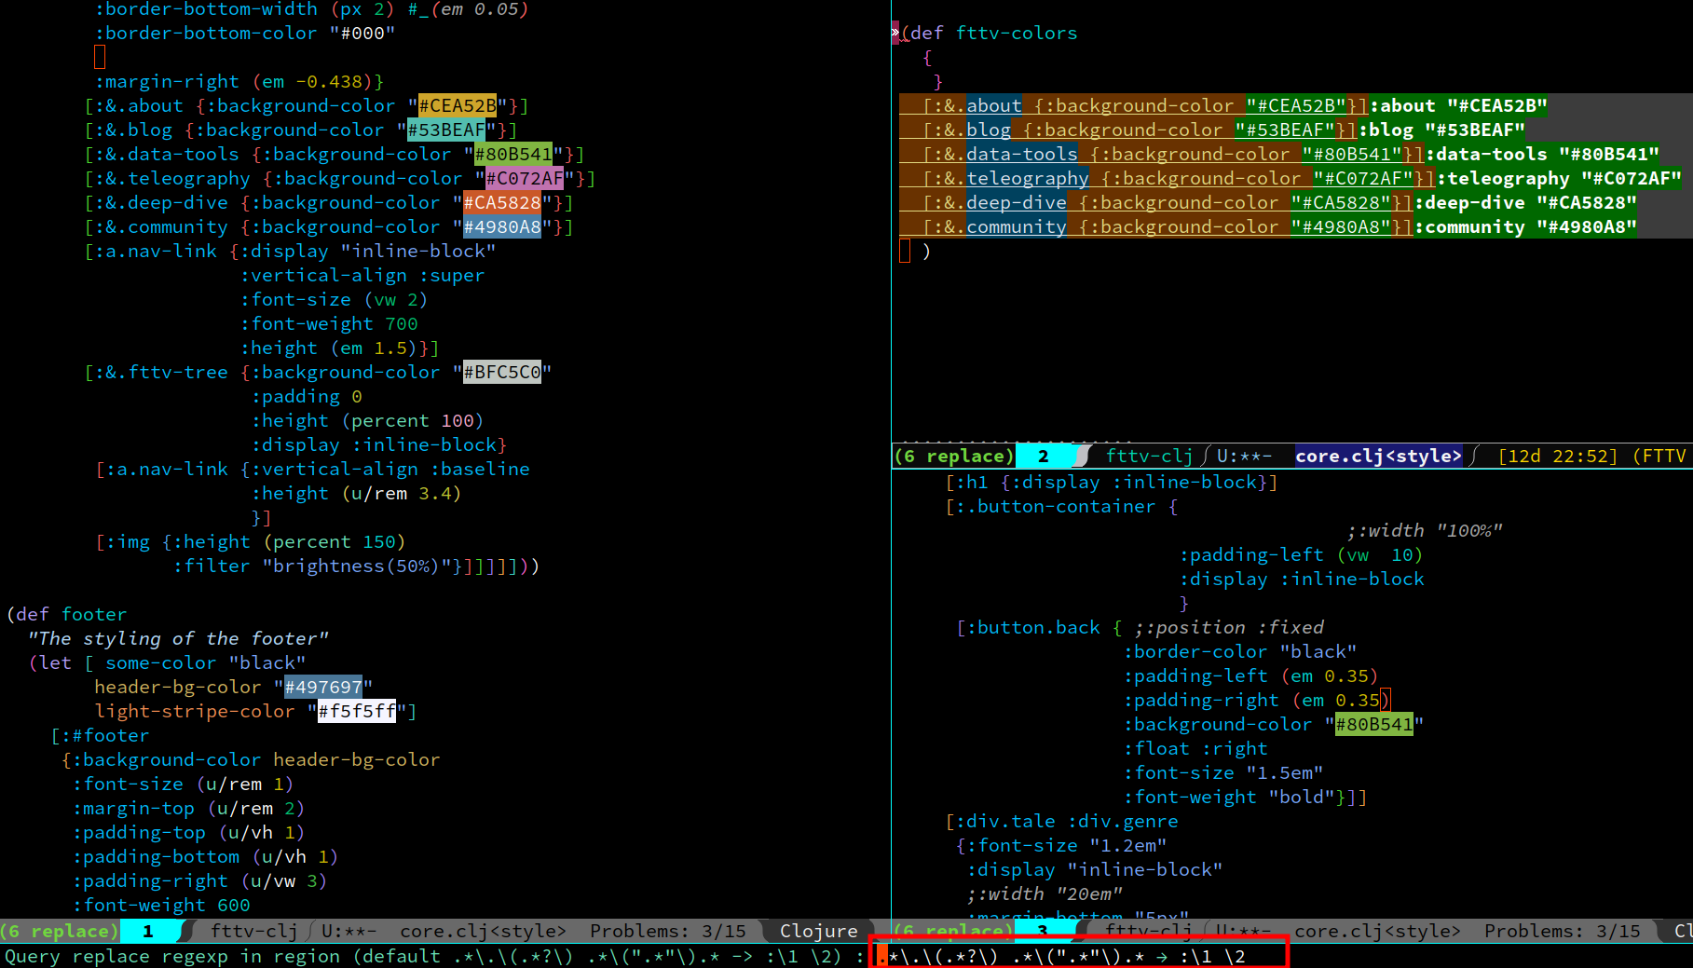Select fttv-clj project name in left mode line
The width and height of the screenshot is (1693, 968).
pyautogui.click(x=253, y=931)
